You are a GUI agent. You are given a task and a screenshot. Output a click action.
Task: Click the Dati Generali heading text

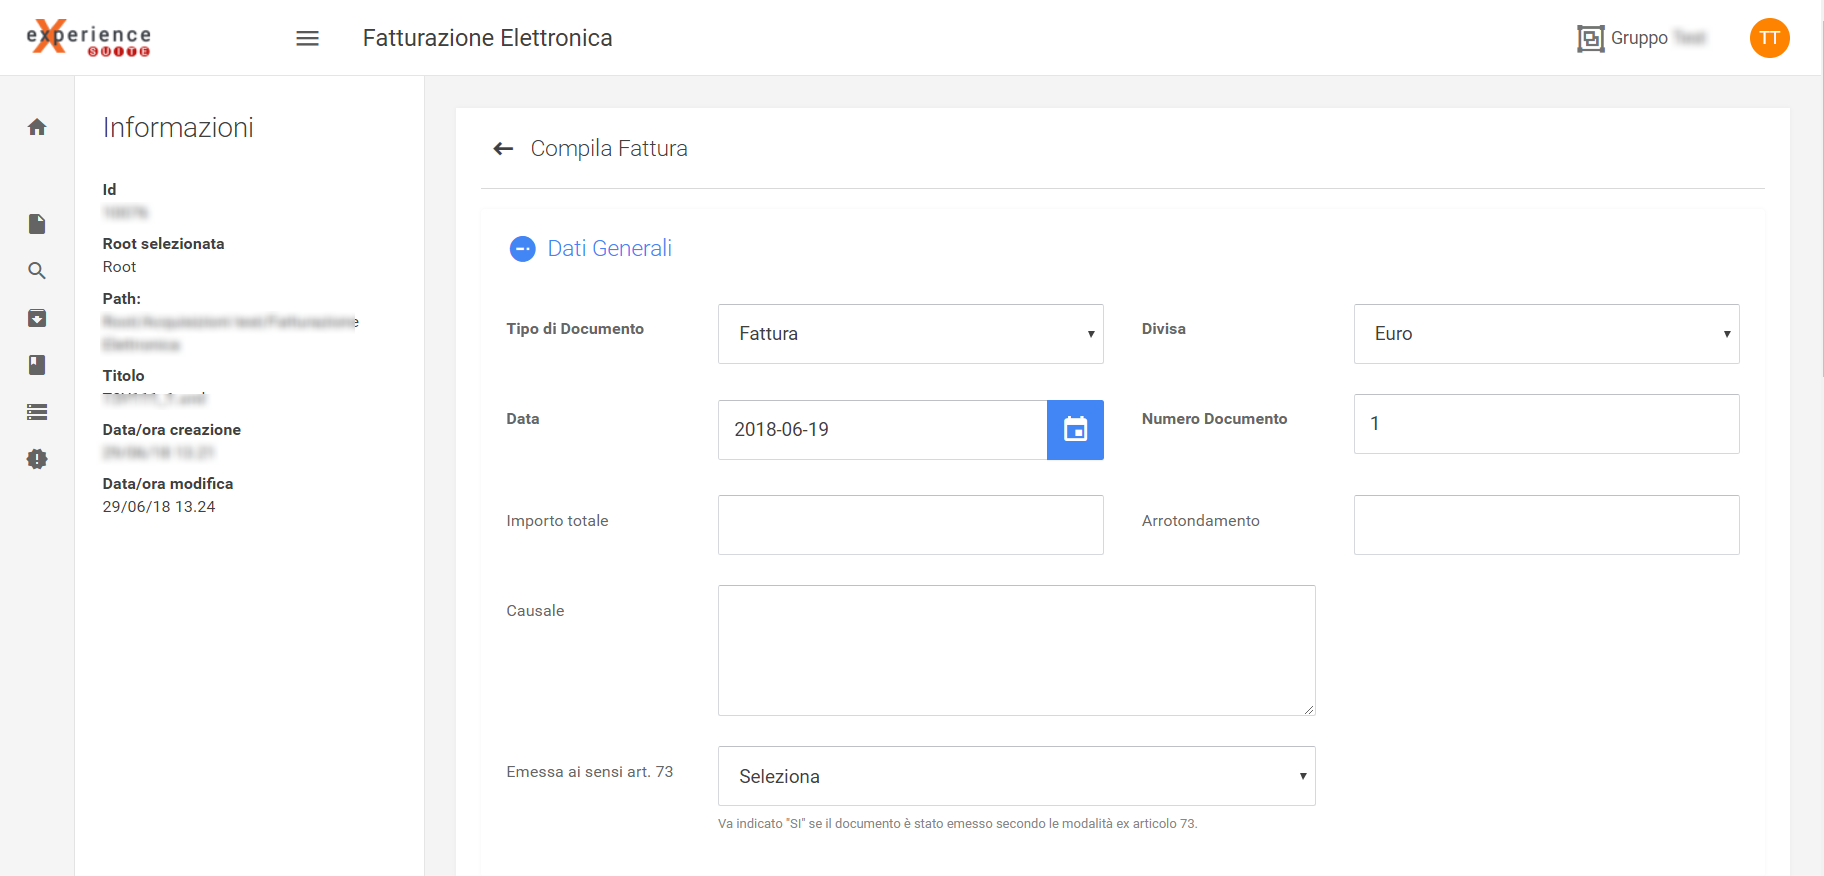point(609,249)
